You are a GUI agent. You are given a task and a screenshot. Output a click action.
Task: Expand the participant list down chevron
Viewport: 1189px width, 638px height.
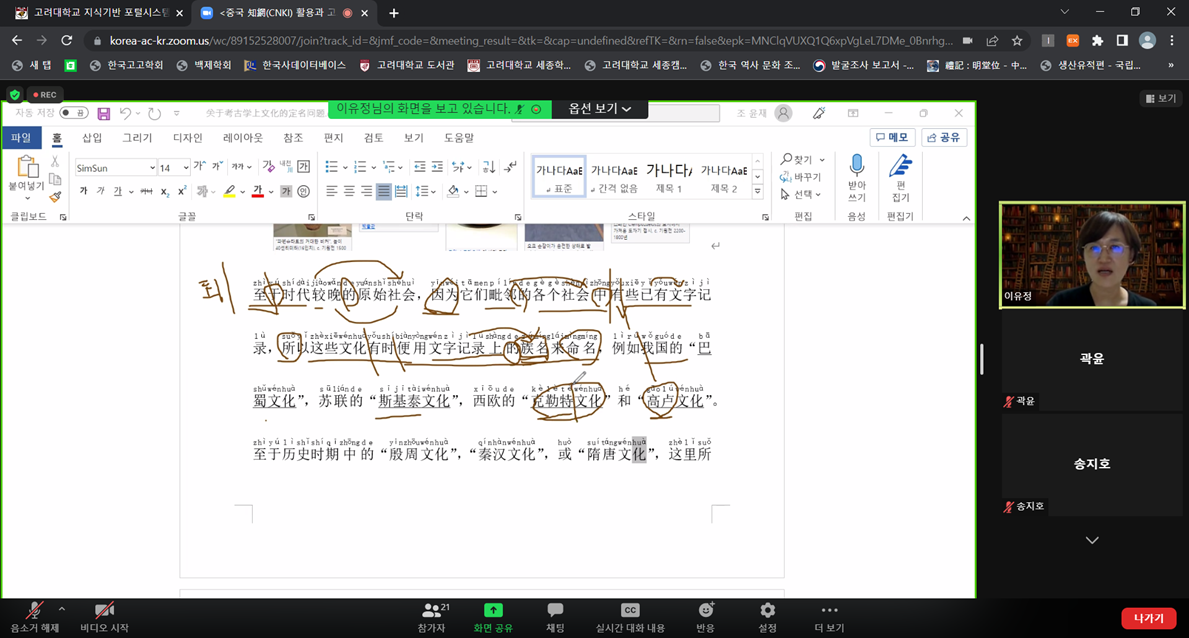tap(1092, 540)
